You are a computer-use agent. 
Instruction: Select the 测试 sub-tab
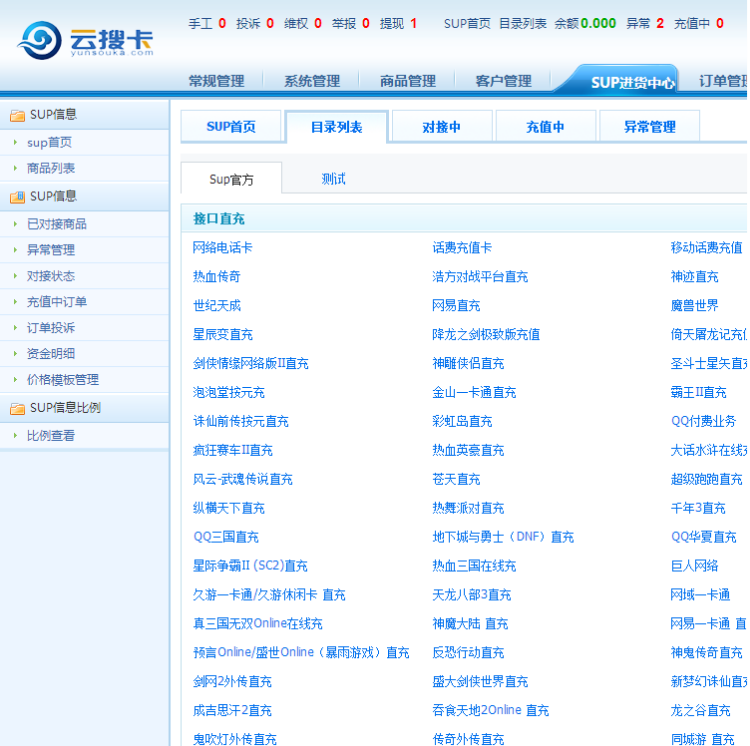coord(333,179)
